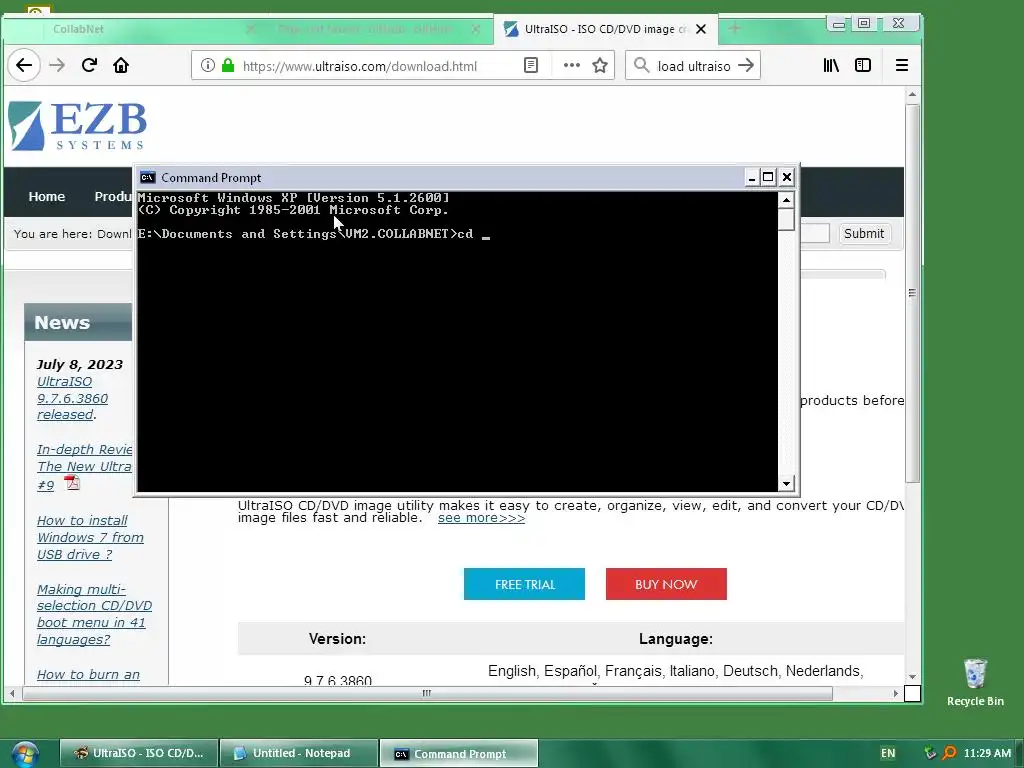
Task: Click the July 8, 2023 date text
Action: pos(80,364)
